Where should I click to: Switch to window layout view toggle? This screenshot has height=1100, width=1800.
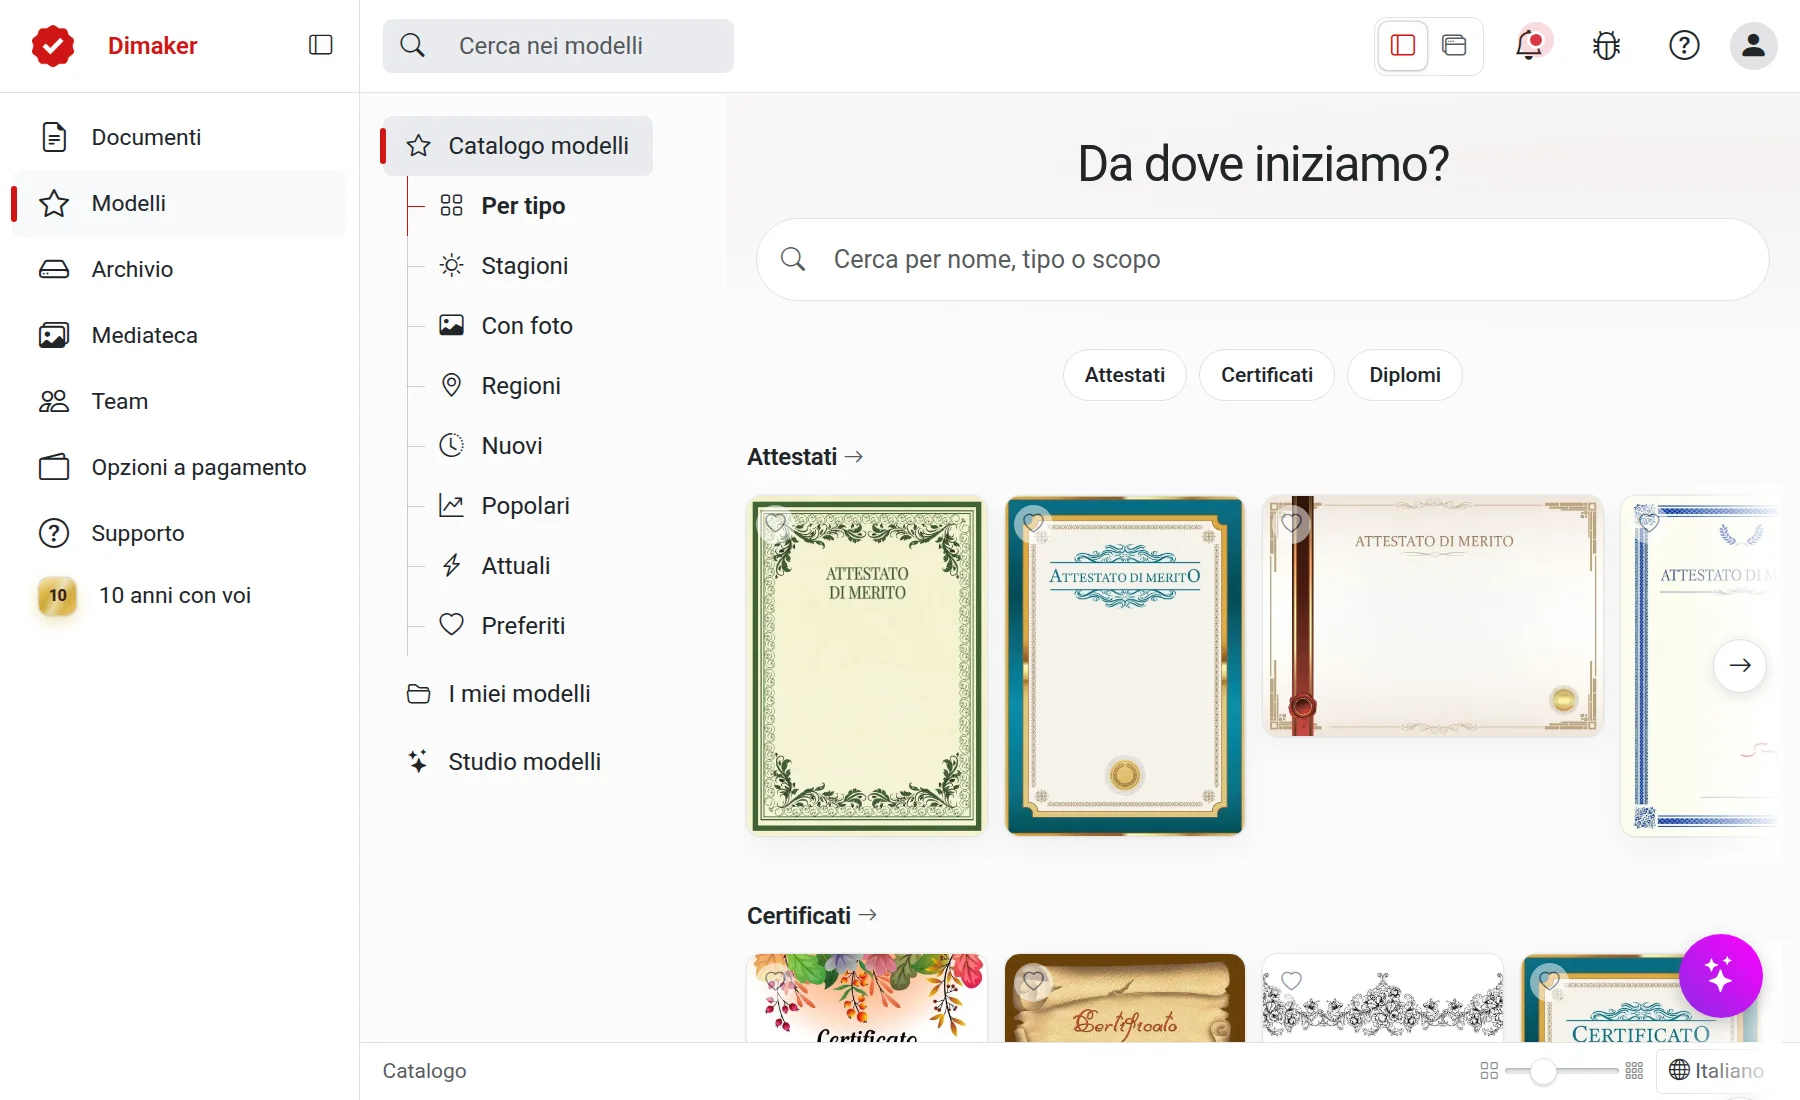click(x=1454, y=45)
